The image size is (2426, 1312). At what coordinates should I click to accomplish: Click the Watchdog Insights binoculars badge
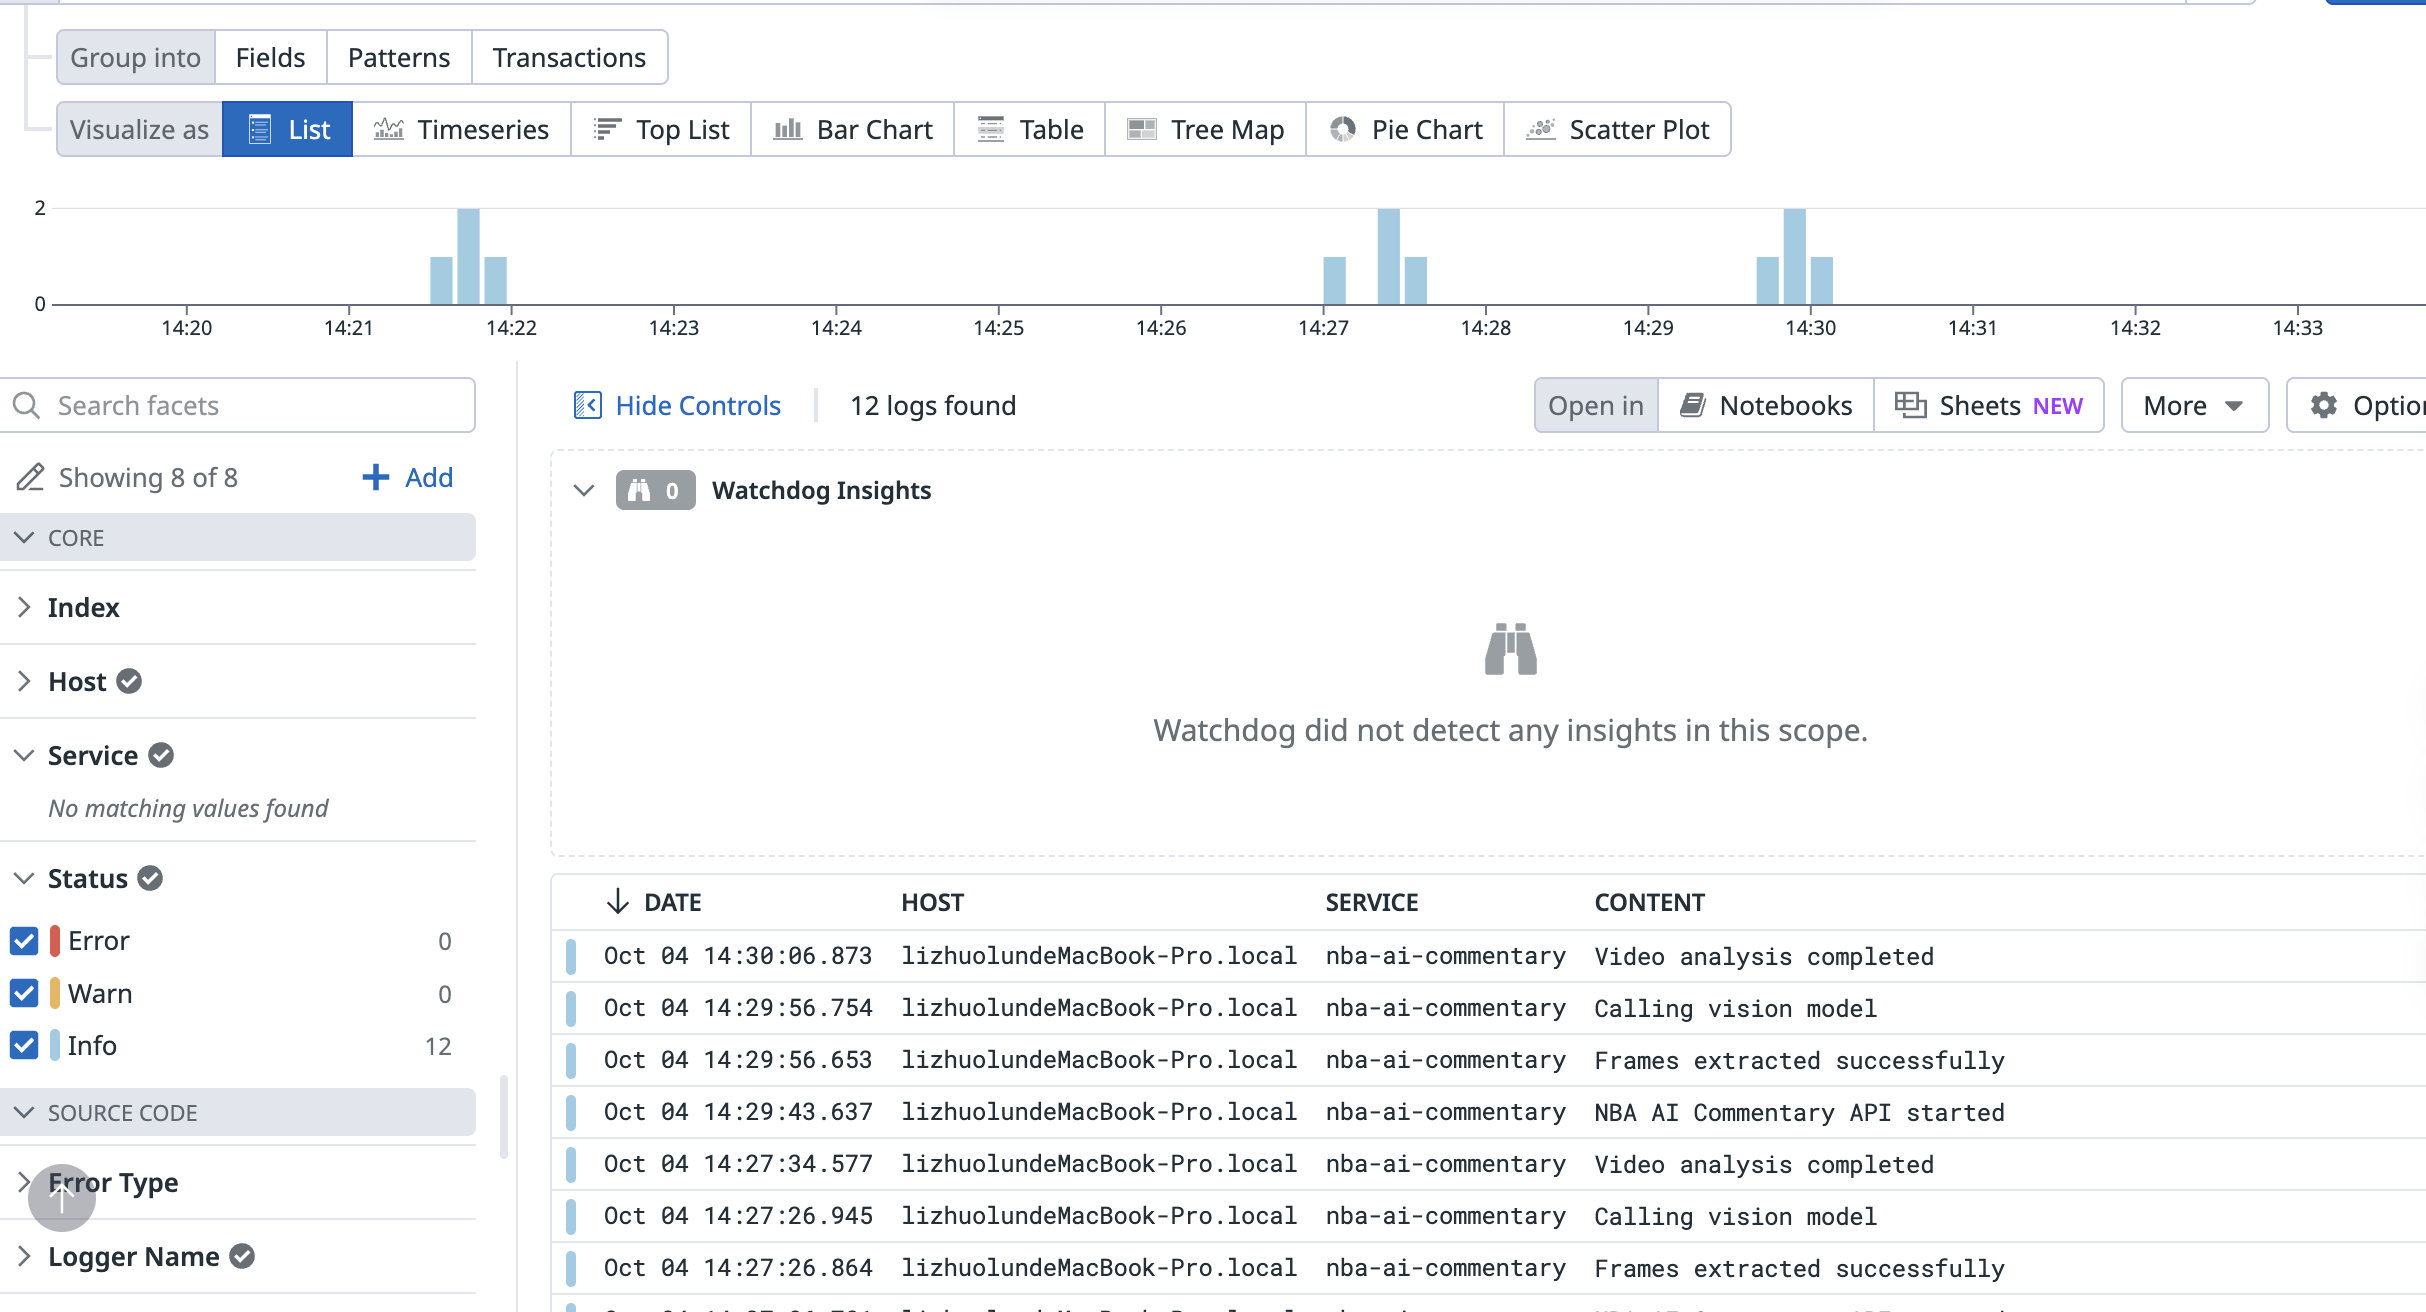coord(655,490)
